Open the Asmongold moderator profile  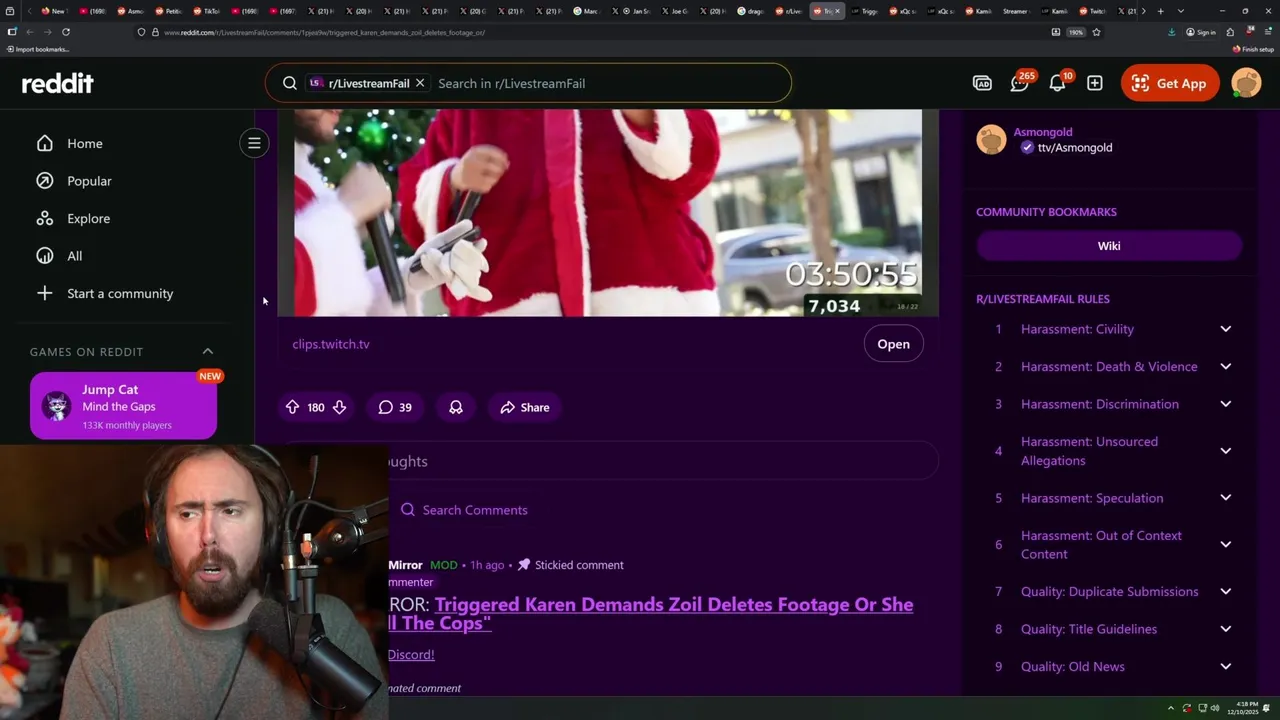(x=1043, y=132)
